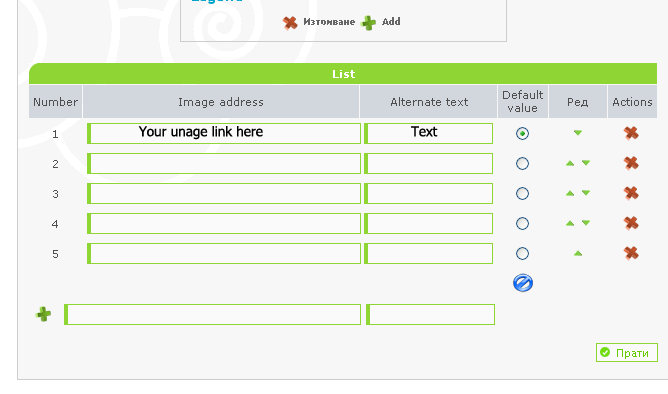Select row 1 as default value
The image size is (668, 394).
522,133
